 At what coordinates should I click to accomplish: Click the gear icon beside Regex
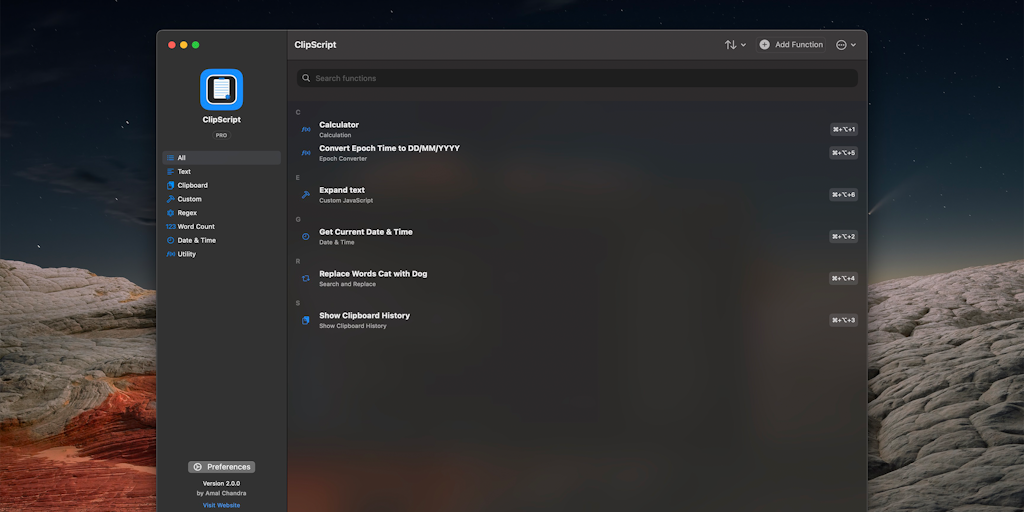pyautogui.click(x=170, y=213)
